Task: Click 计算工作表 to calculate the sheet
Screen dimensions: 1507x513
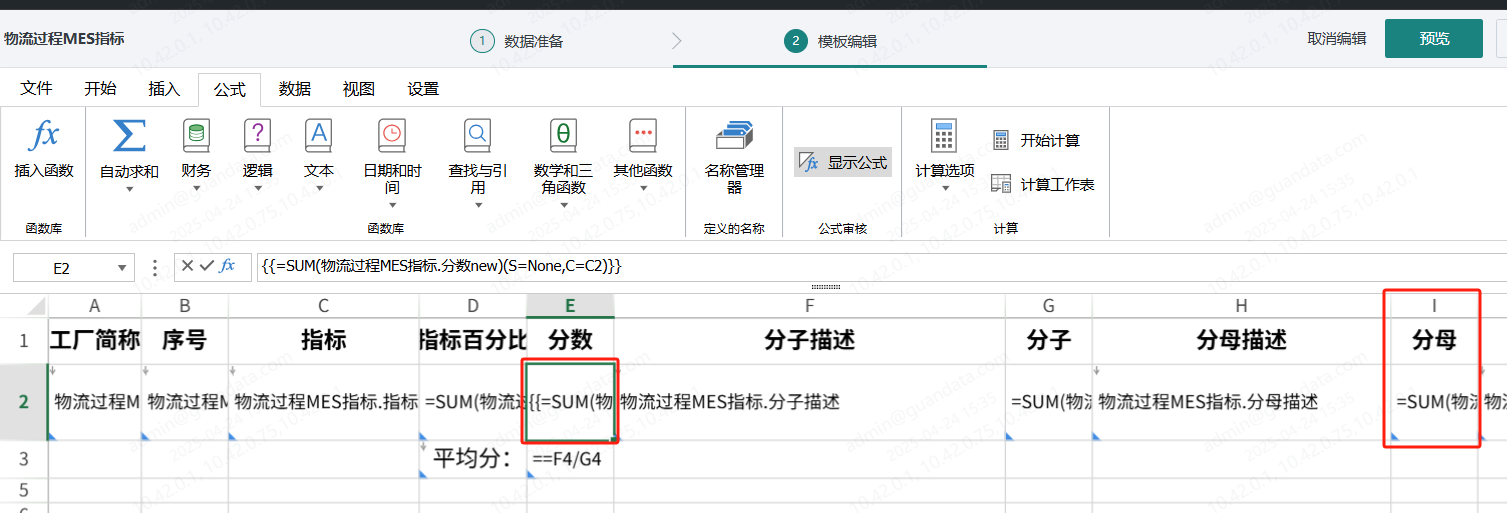Action: (x=1043, y=184)
